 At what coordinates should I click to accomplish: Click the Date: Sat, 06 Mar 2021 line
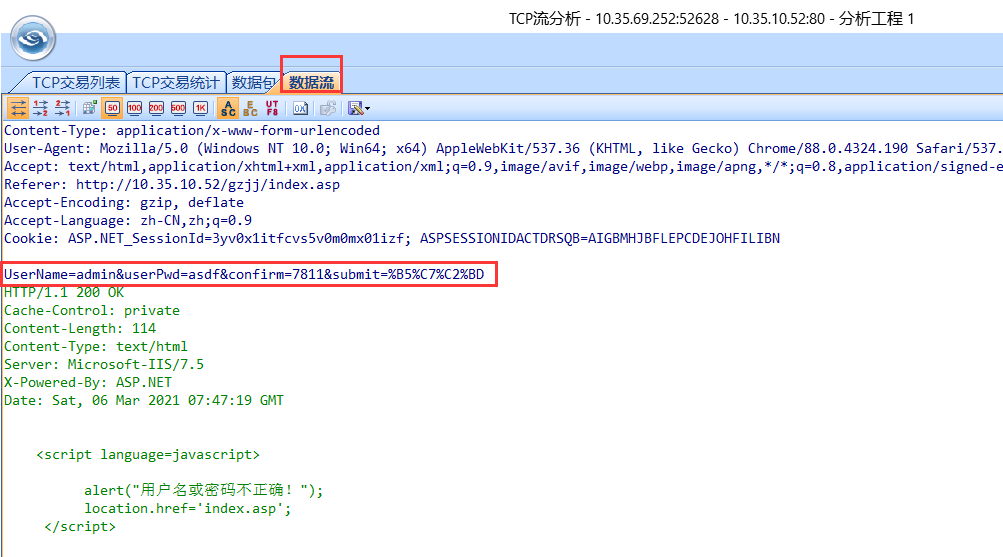[144, 400]
